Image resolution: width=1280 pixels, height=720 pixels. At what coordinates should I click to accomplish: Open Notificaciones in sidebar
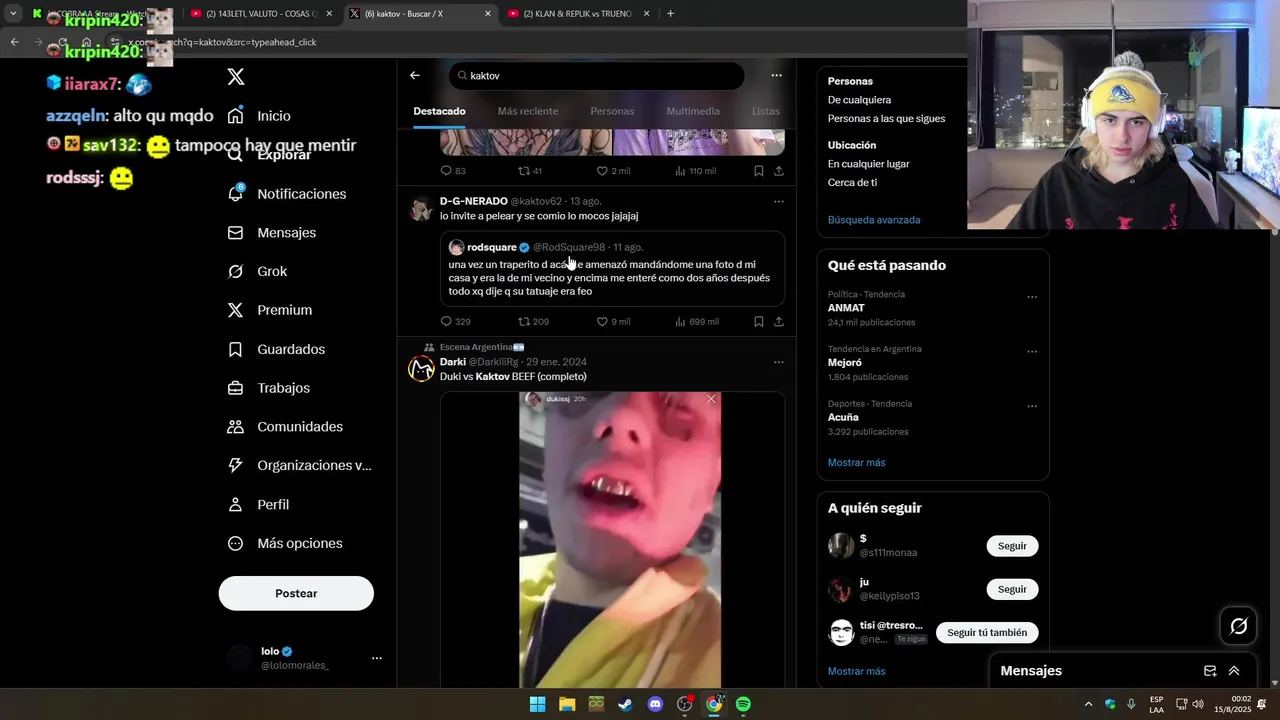coord(286,194)
